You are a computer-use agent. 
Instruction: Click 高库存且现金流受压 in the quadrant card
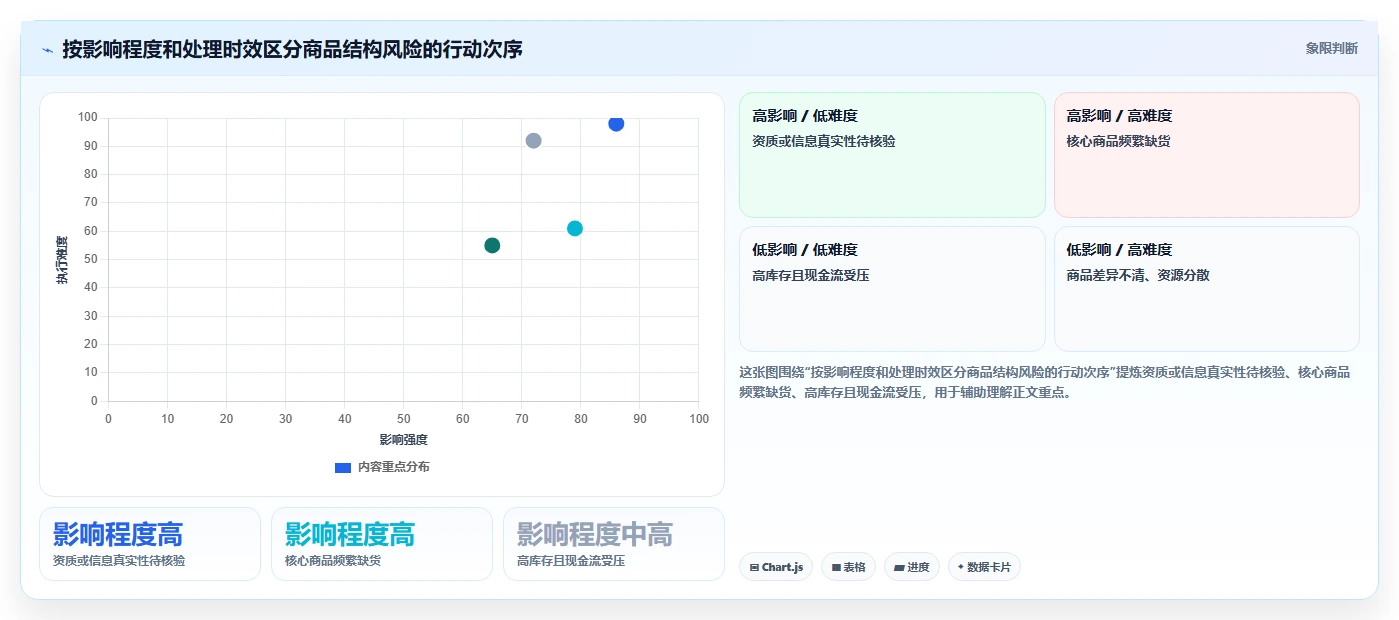811,275
